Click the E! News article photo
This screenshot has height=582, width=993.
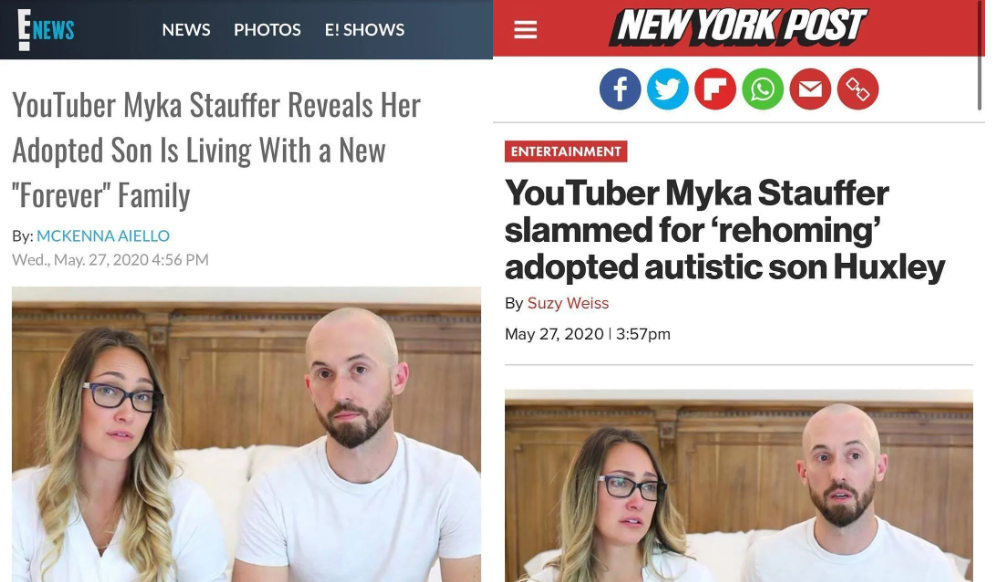pyautogui.click(x=246, y=434)
